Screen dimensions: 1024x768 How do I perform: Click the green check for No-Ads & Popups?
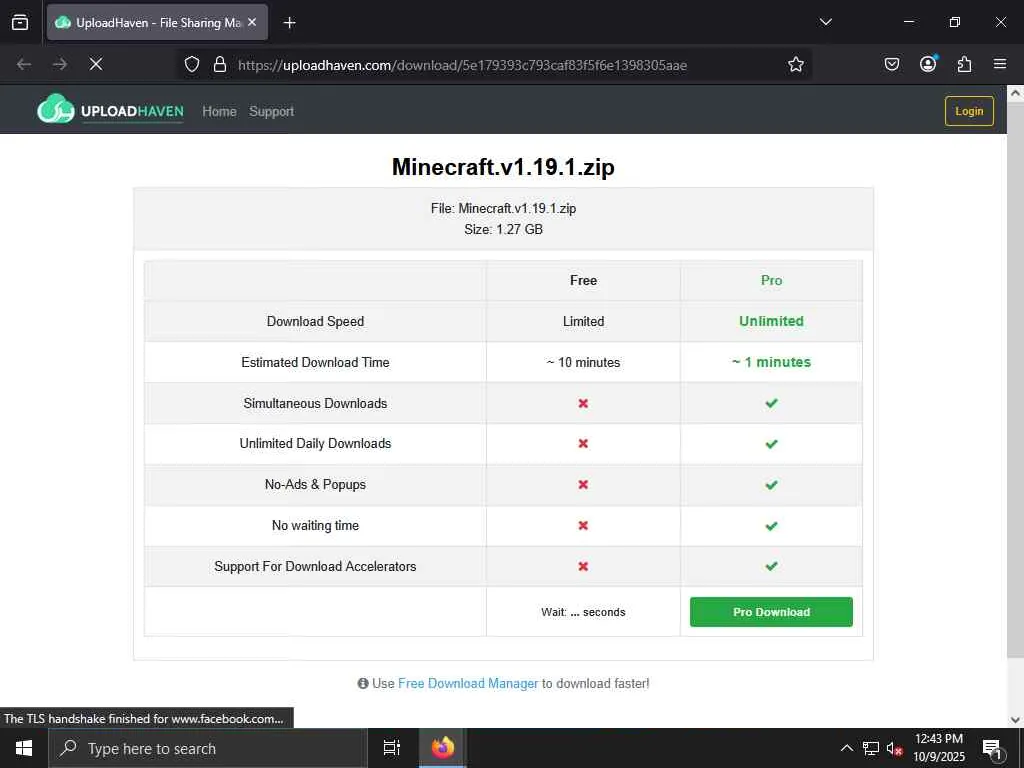pyautogui.click(x=771, y=485)
